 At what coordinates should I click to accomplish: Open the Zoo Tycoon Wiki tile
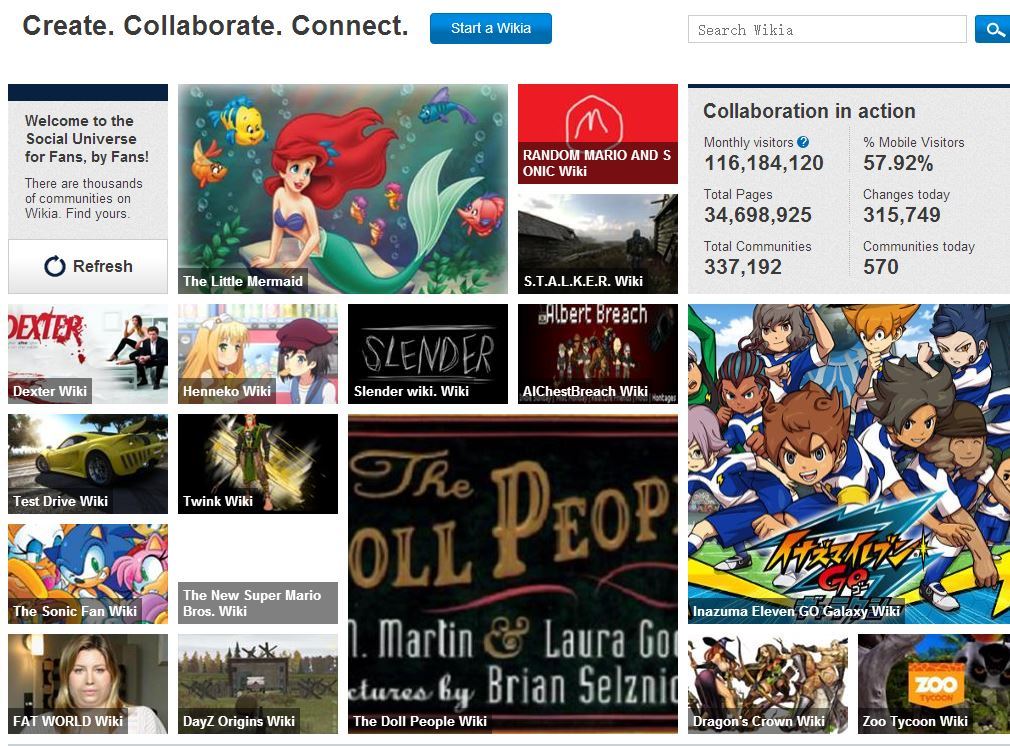pos(934,684)
